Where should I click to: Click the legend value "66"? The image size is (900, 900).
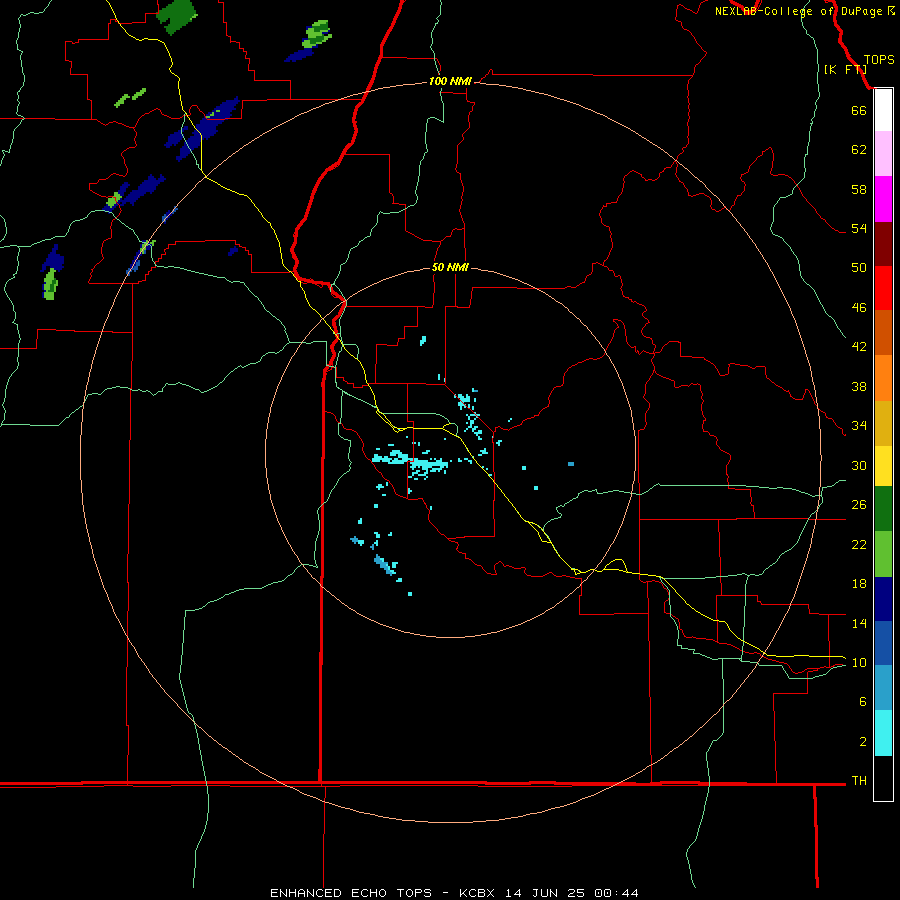859,110
